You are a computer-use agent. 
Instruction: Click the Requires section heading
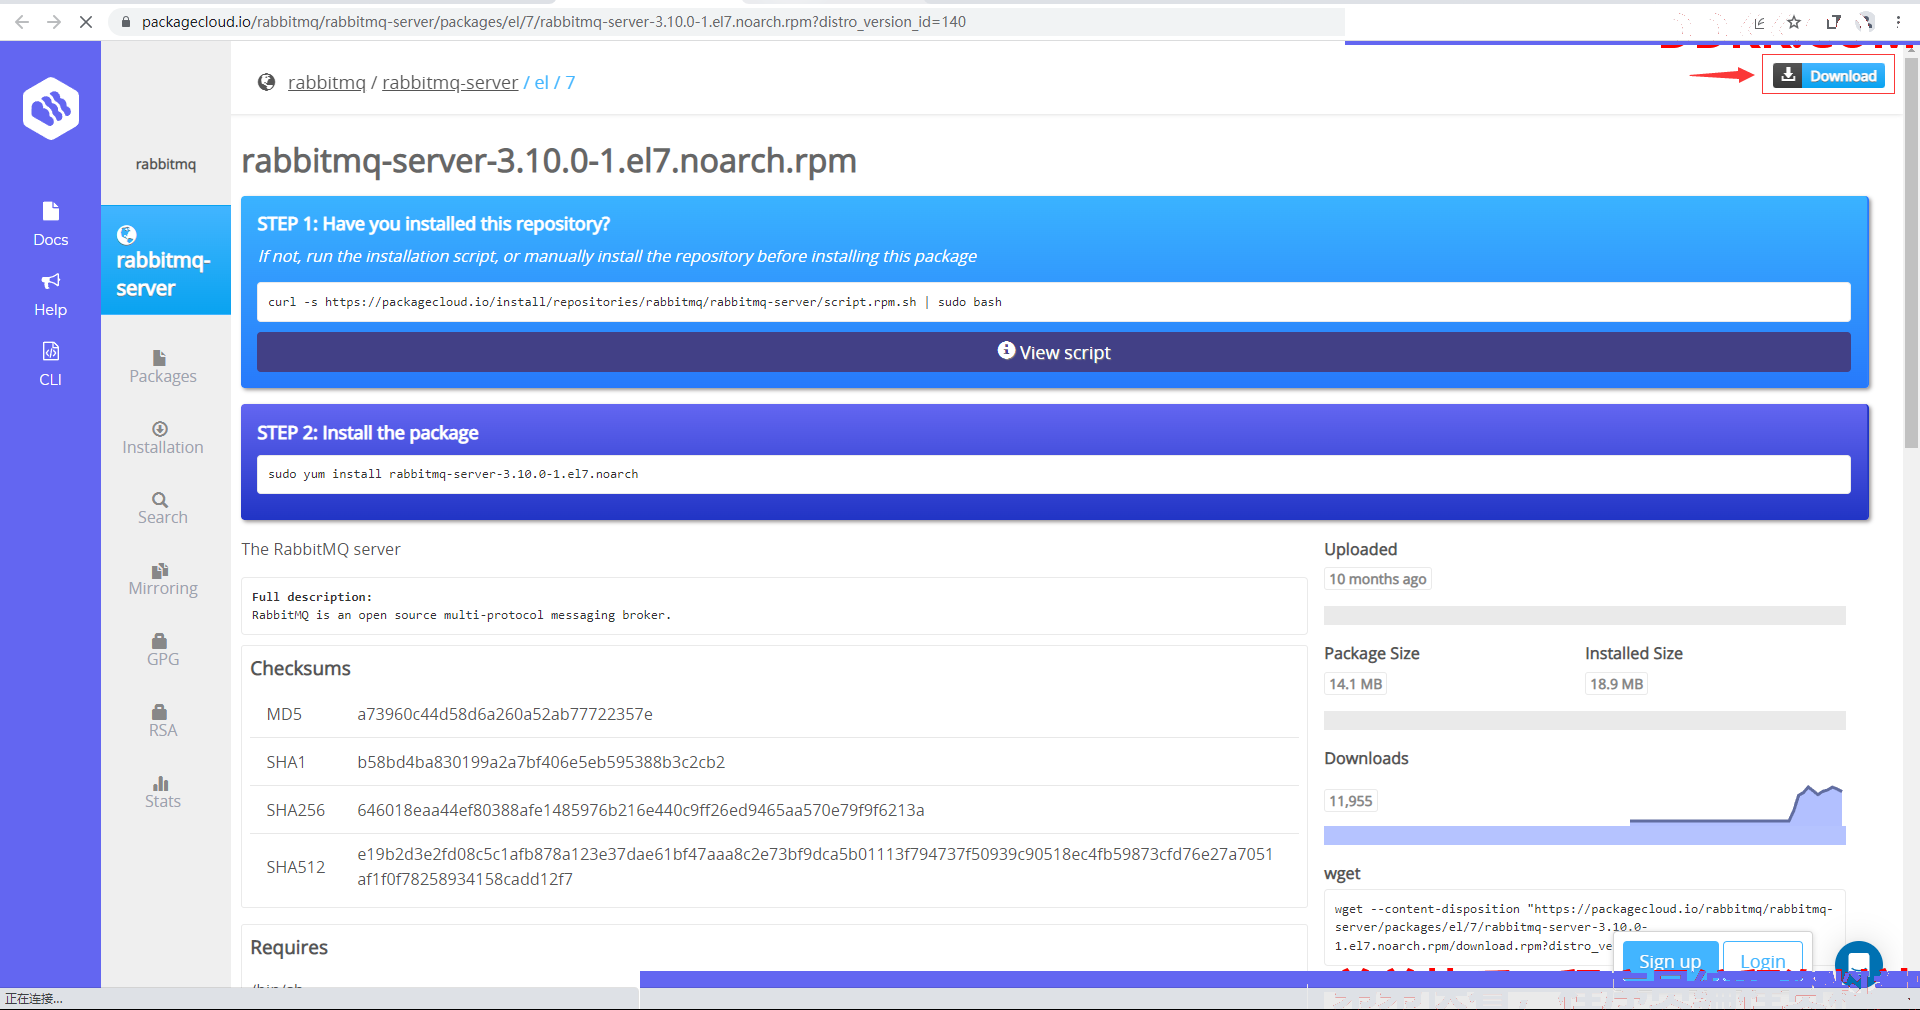[289, 948]
